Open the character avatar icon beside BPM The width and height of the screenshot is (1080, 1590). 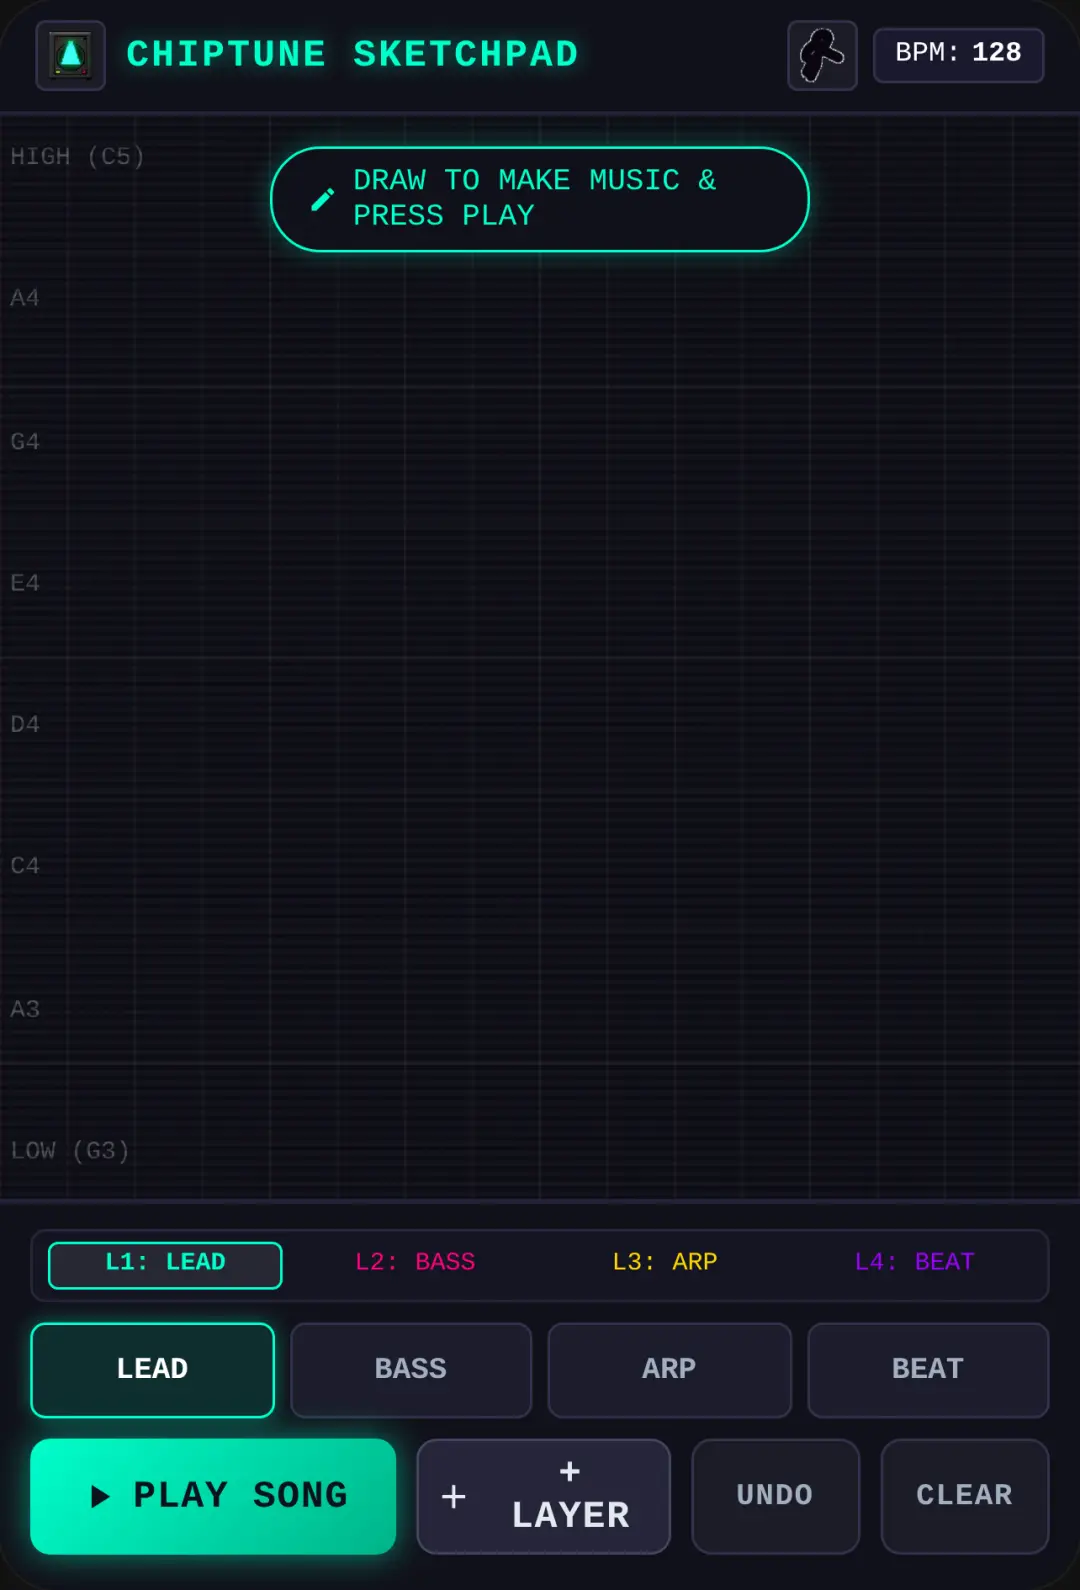pos(822,55)
